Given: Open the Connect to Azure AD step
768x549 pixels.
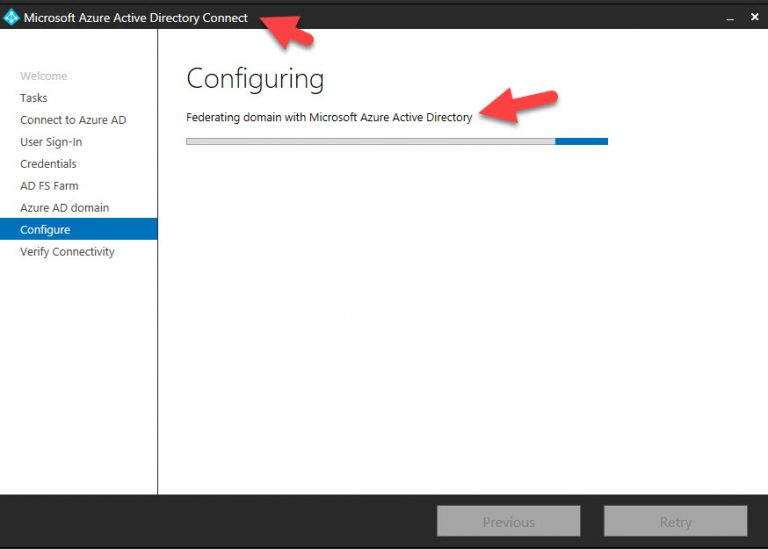Looking at the screenshot, I should 73,120.
